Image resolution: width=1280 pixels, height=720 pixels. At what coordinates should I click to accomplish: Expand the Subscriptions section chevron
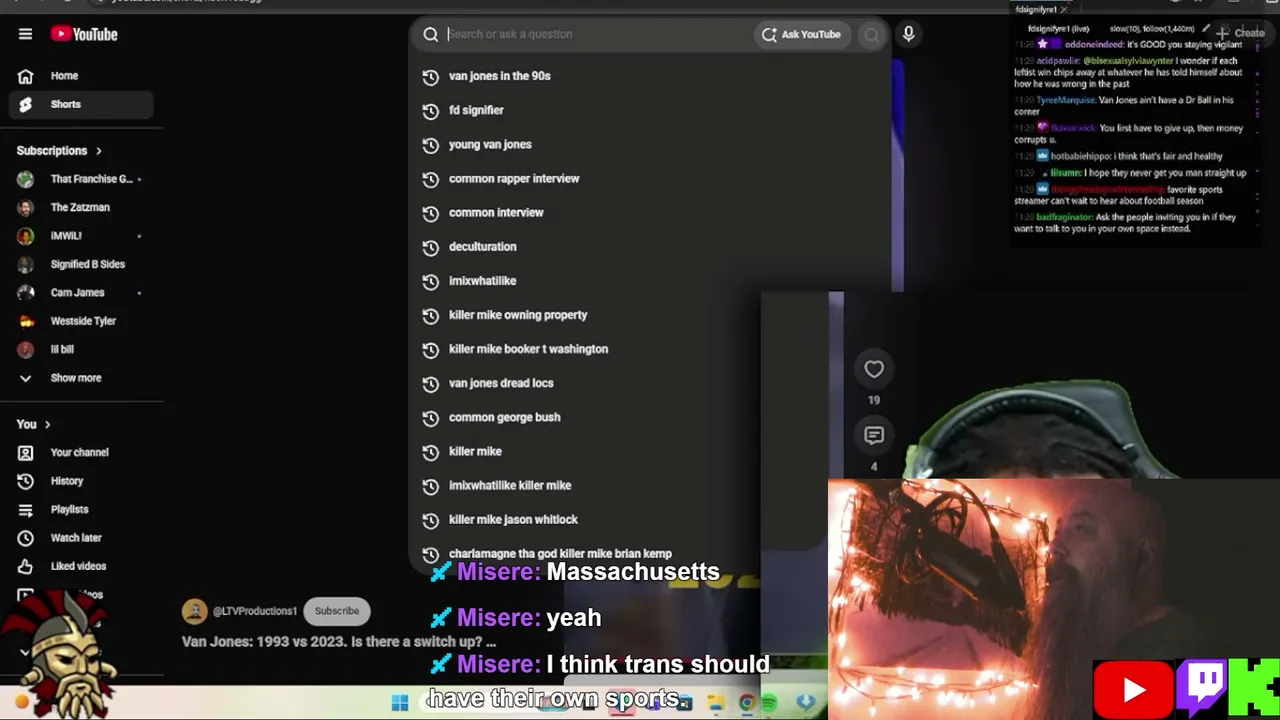[98, 151]
